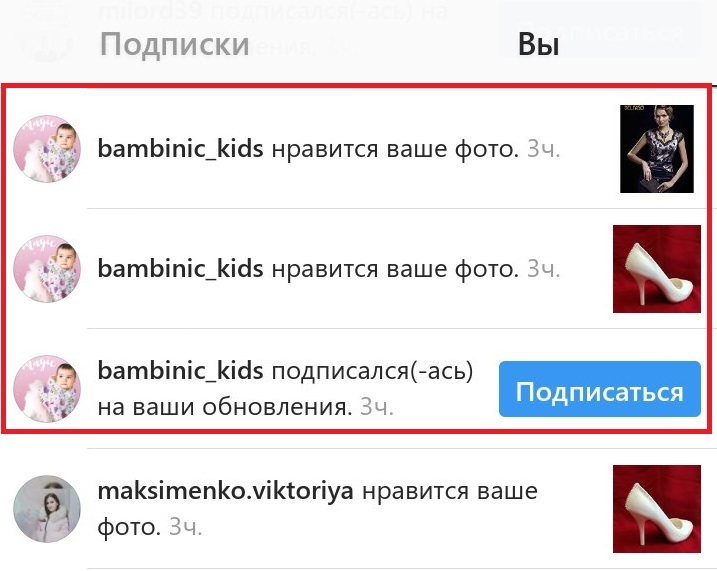717x571 pixels.
Task: Click bambinic_kids username in the first notification
Action: pos(180,149)
